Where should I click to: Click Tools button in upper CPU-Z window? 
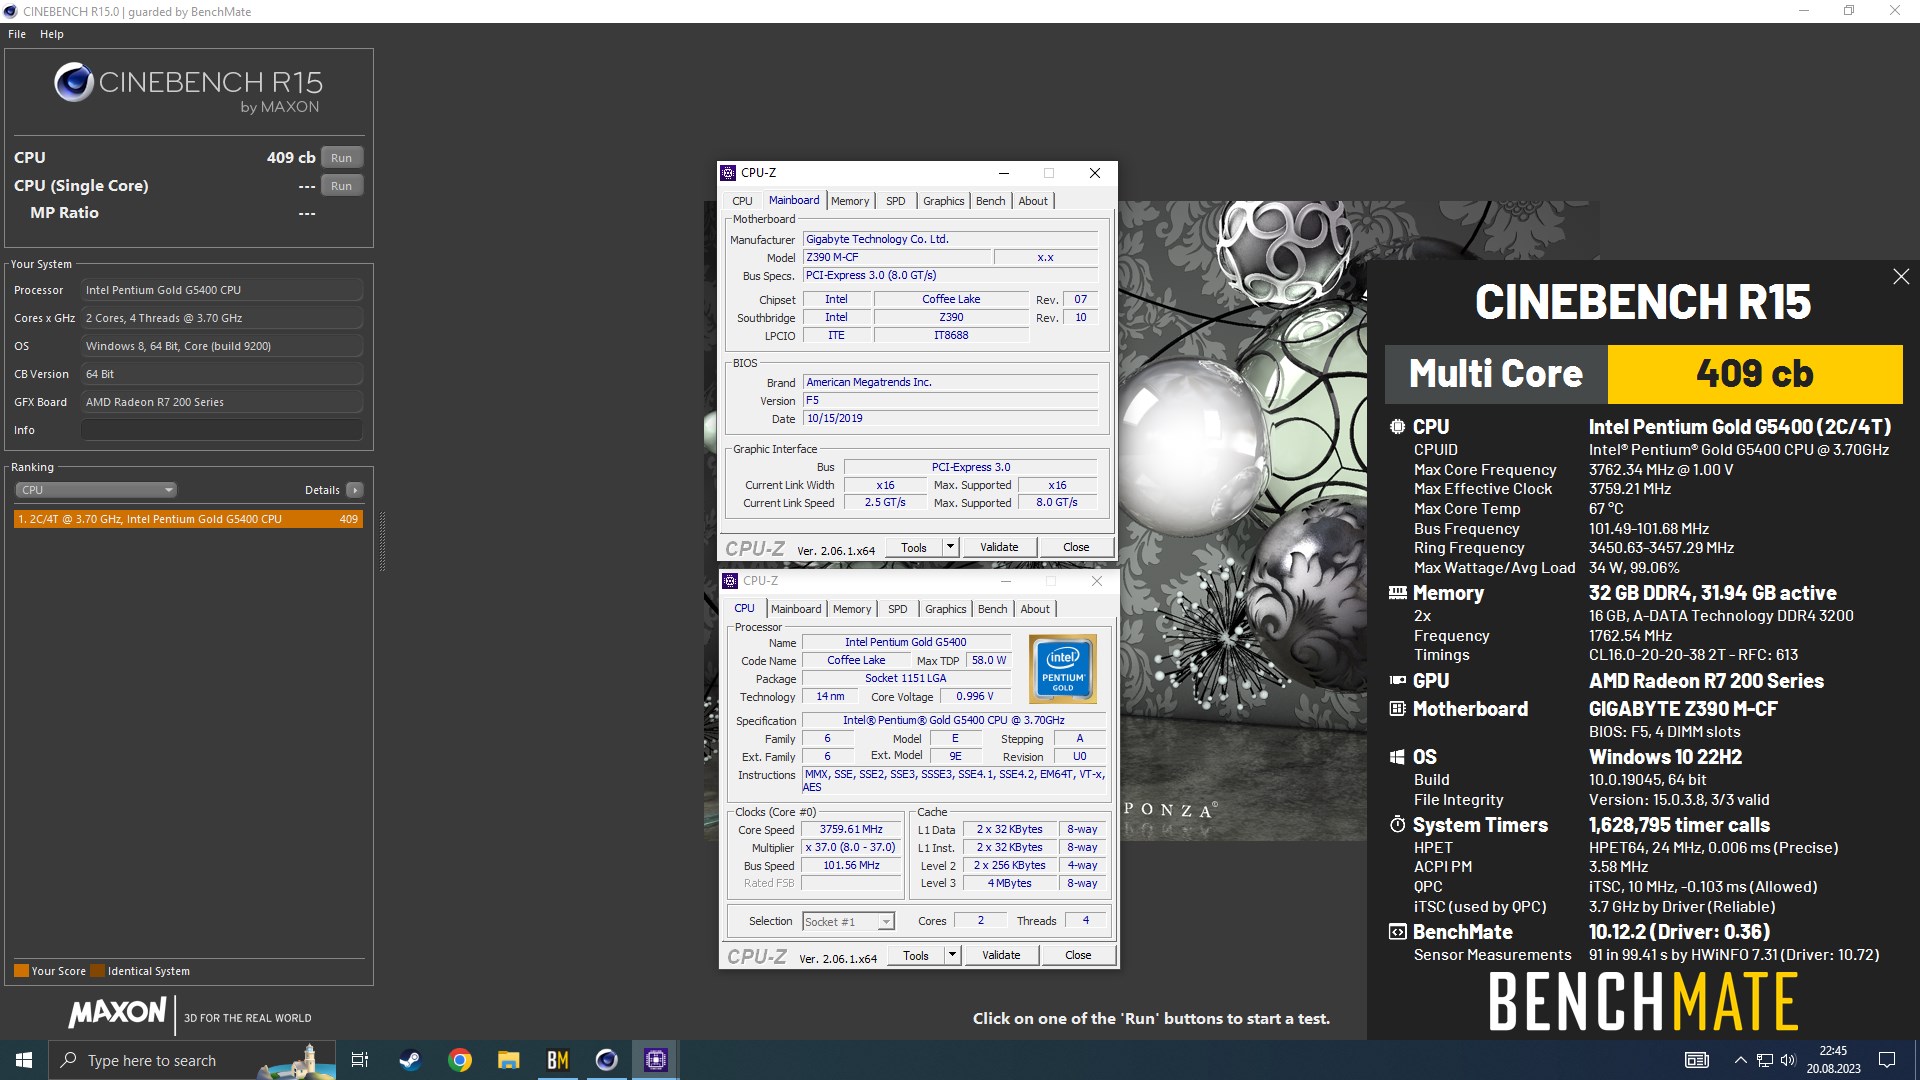[x=914, y=548]
